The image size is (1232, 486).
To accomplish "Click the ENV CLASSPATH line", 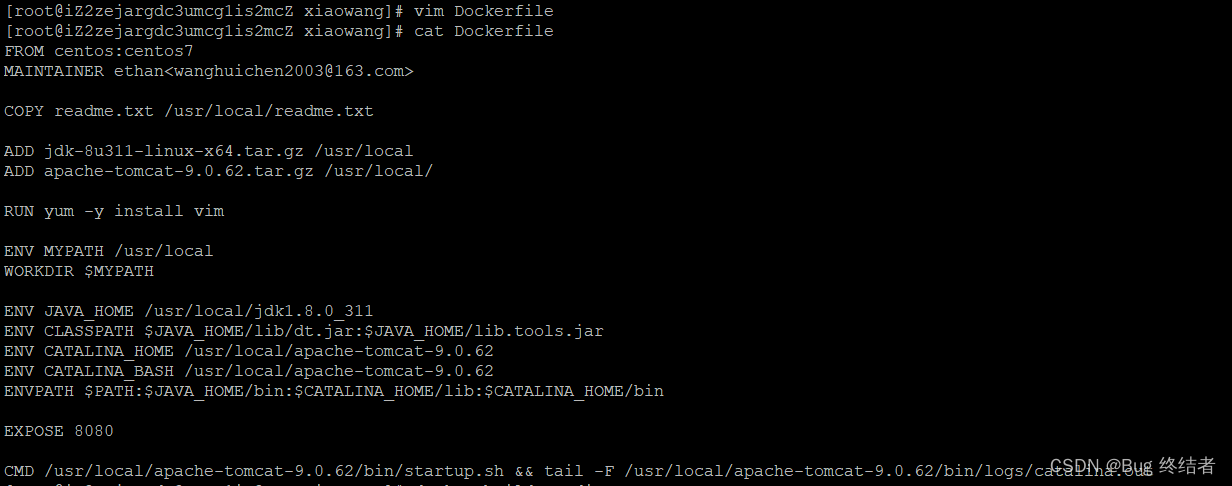I will (x=304, y=331).
